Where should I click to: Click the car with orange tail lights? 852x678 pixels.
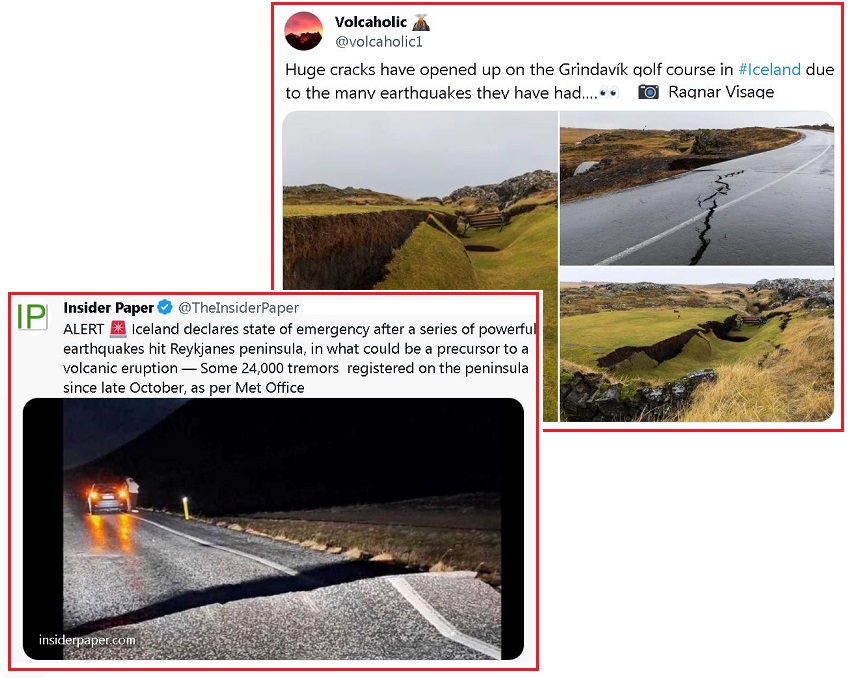pyautogui.click(x=109, y=498)
